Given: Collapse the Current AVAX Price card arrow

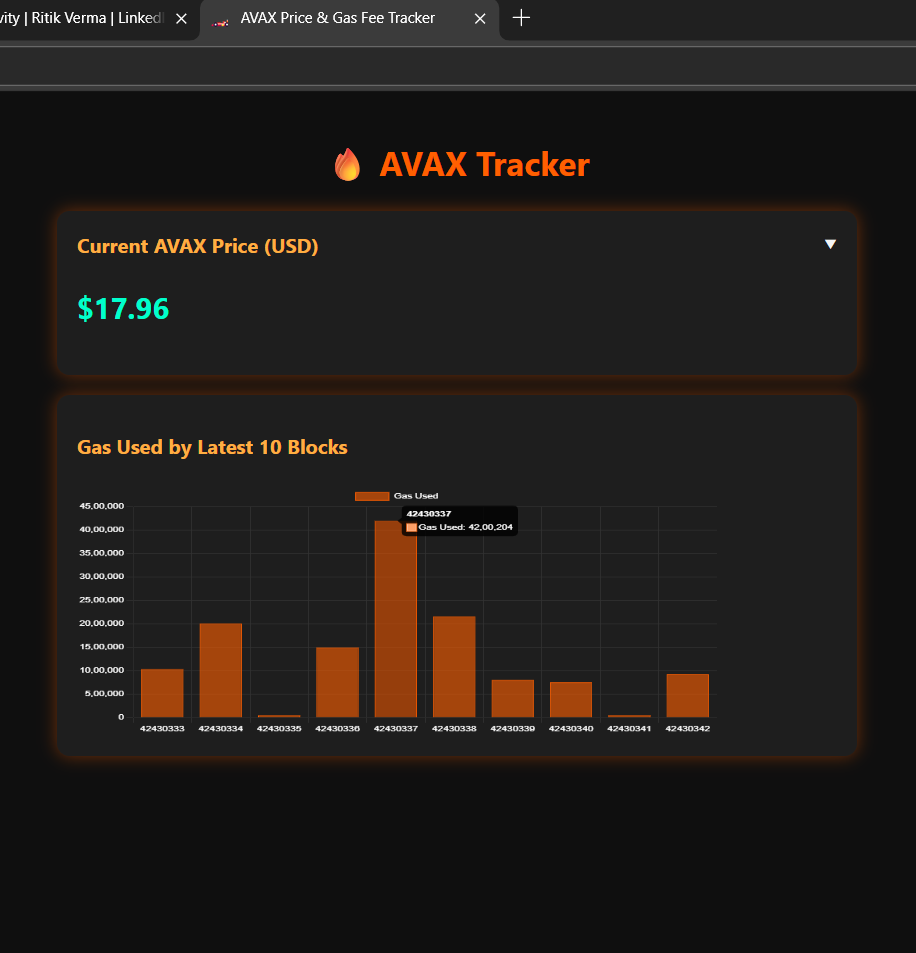Looking at the screenshot, I should click(830, 245).
